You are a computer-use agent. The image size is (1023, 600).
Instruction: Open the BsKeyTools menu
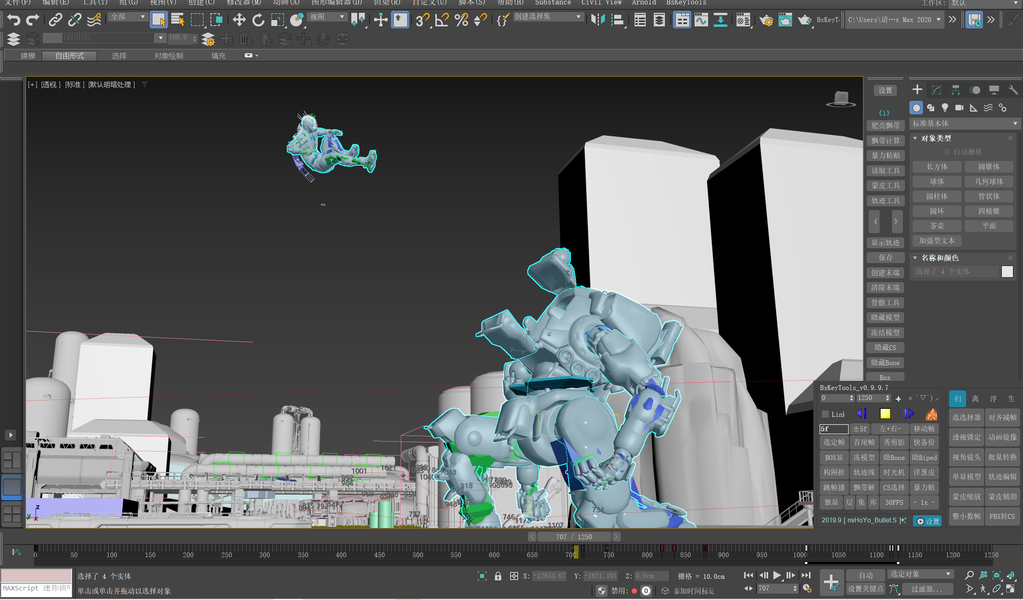[686, 3]
